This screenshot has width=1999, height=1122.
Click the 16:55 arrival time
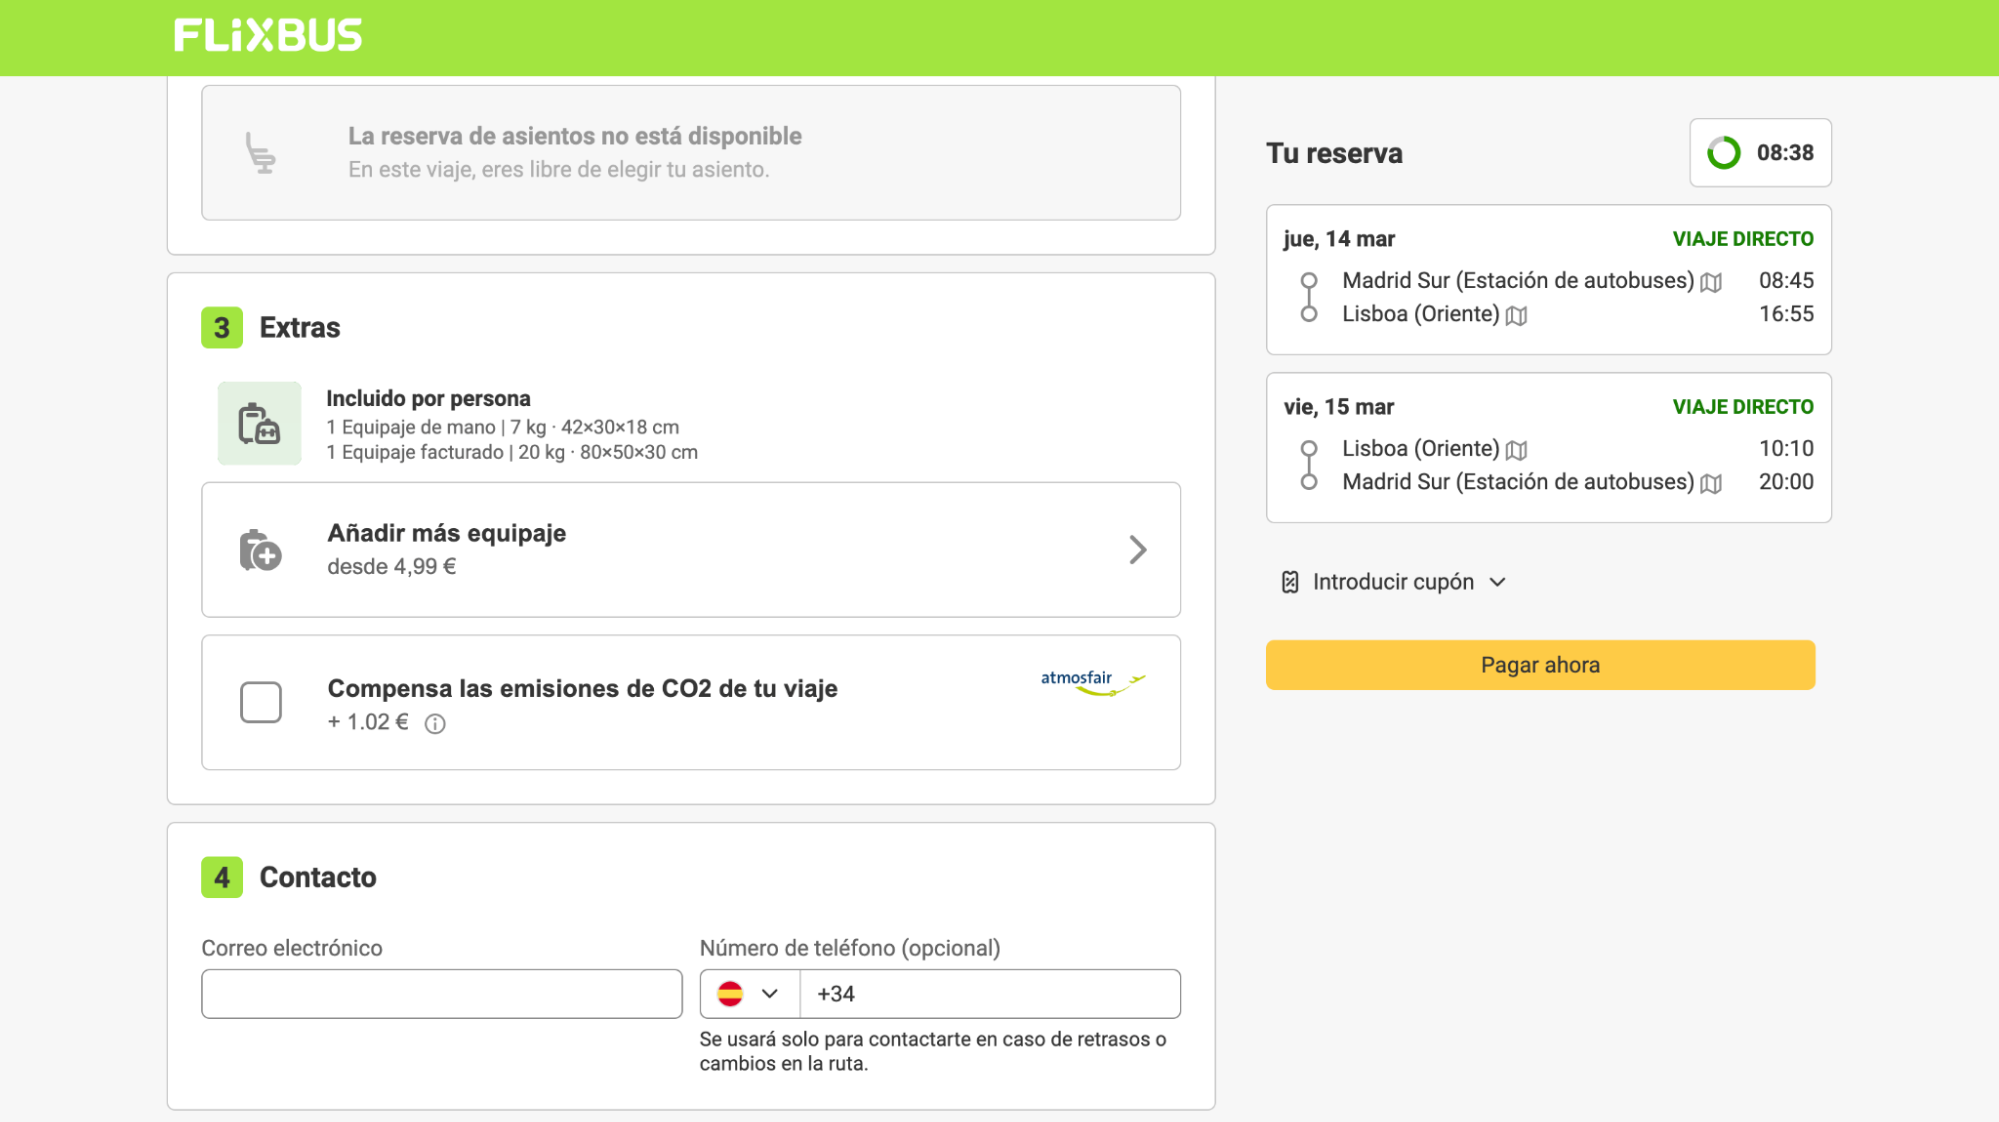1786,314
